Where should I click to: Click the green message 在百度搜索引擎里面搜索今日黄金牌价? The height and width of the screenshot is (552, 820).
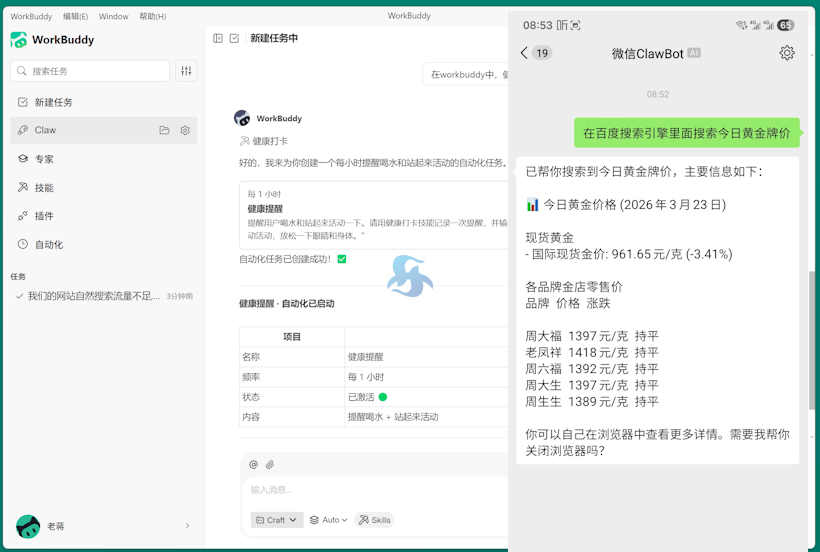687,133
